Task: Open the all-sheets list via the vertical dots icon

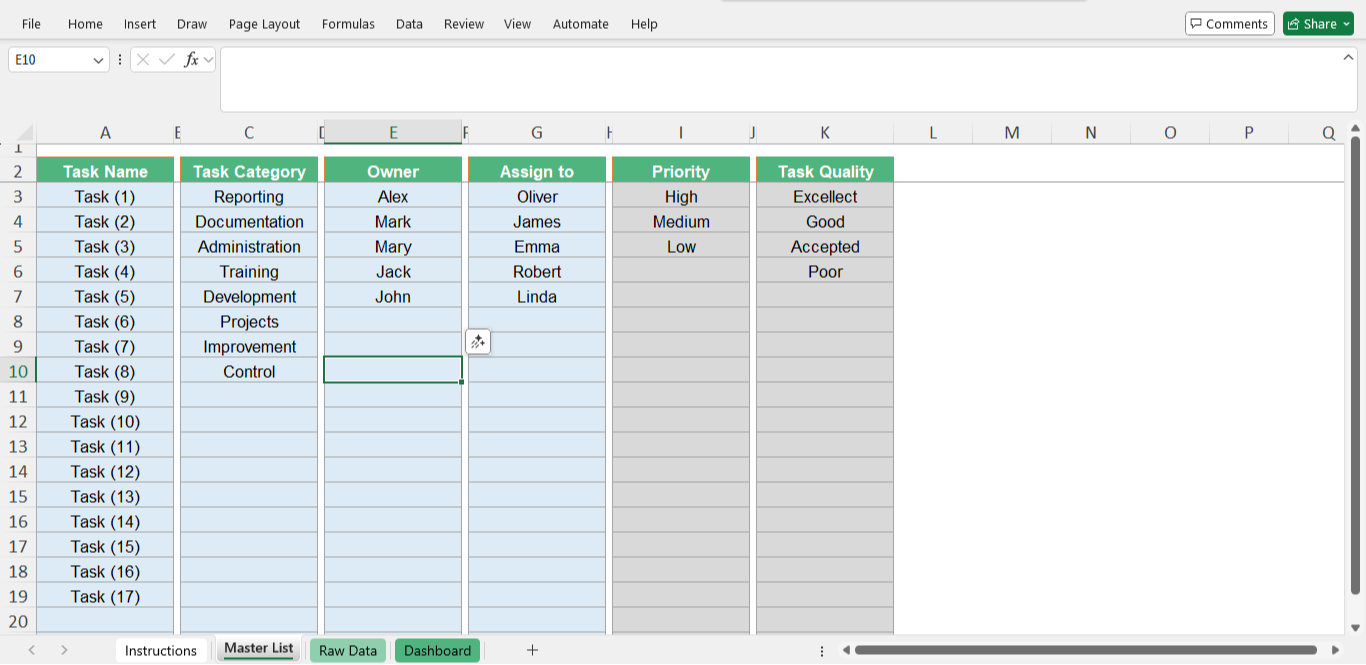Action: click(822, 650)
